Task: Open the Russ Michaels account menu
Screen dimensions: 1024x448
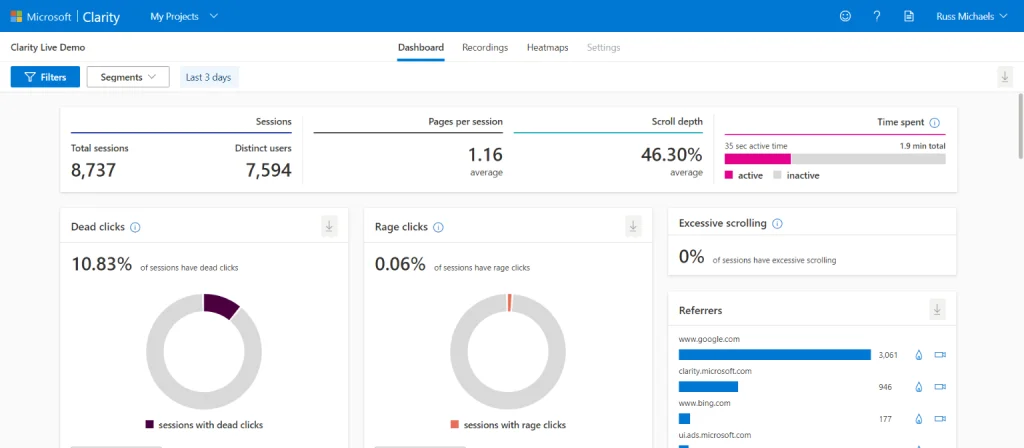Action: (x=972, y=16)
